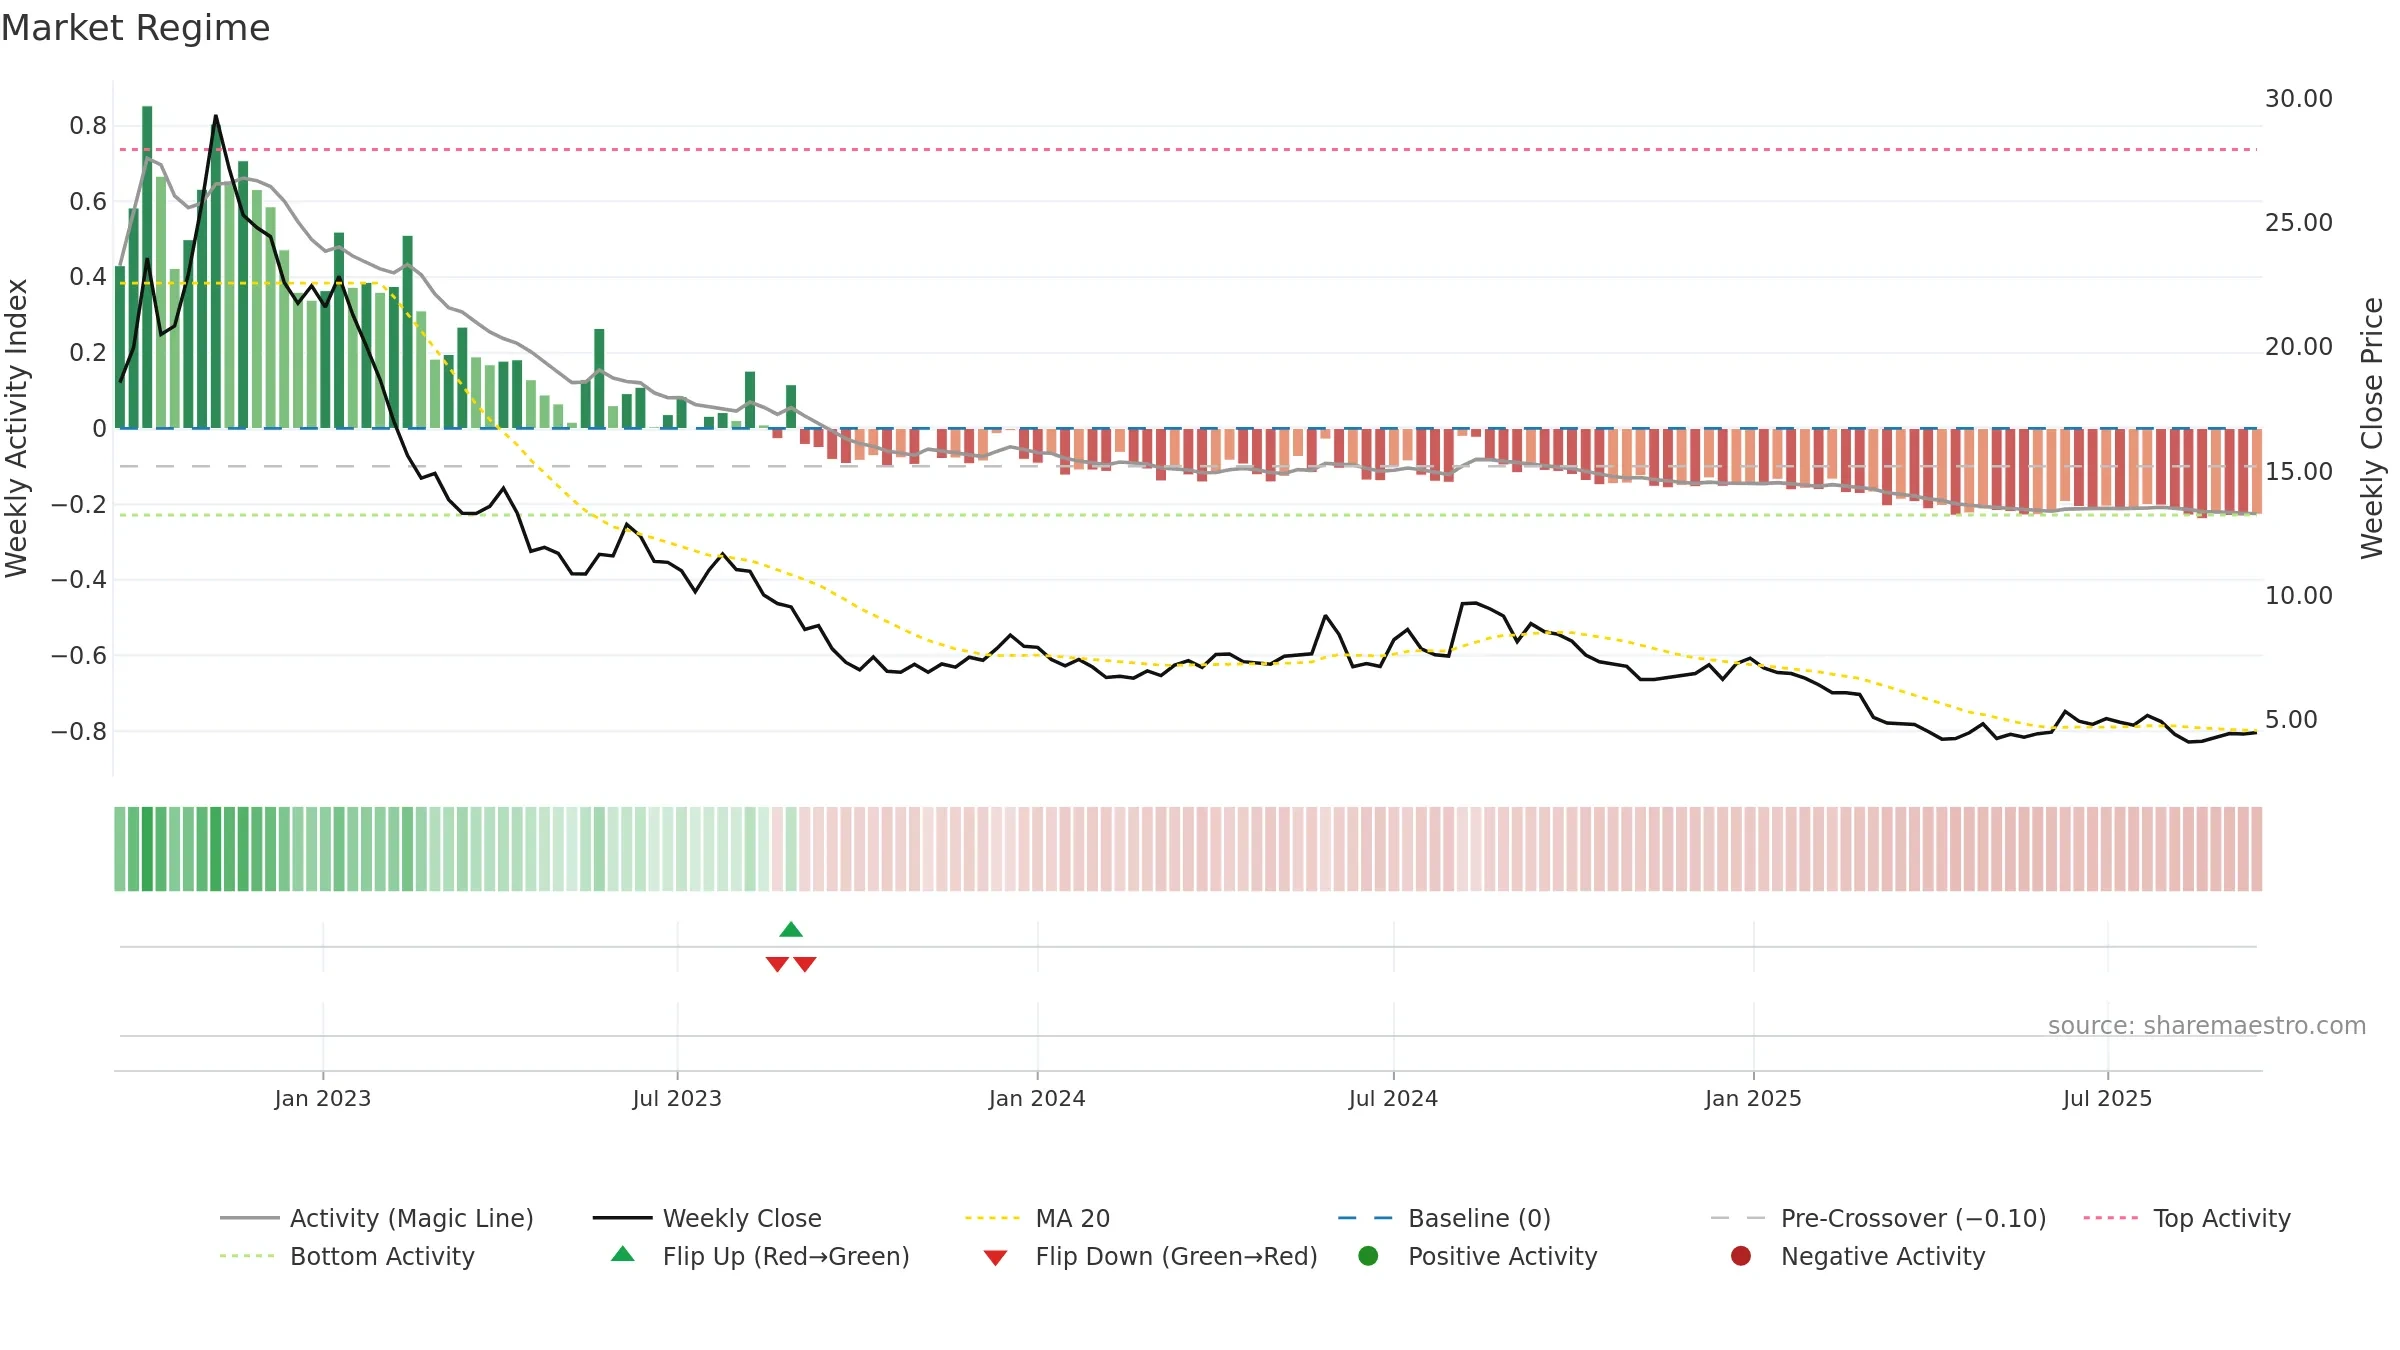Click the Negative Activity legend text
Viewport: 2400px width, 1350px height.
(1883, 1256)
